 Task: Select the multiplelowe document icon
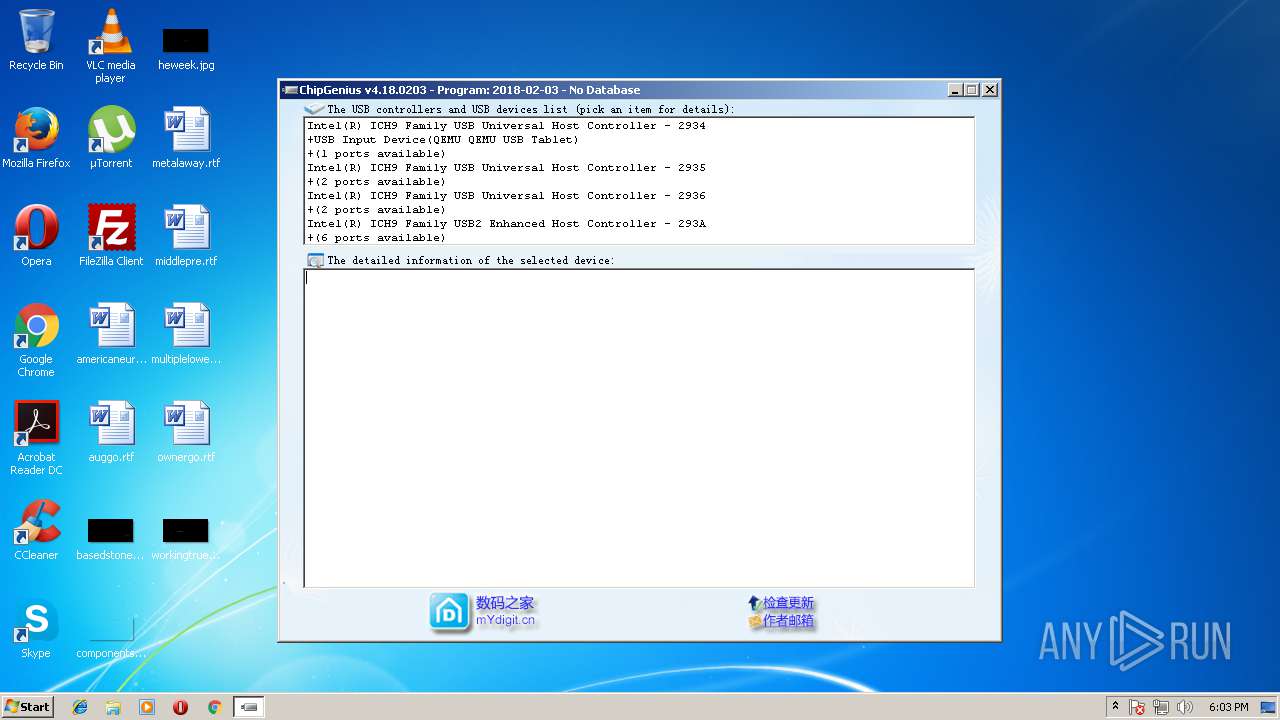pos(186,335)
